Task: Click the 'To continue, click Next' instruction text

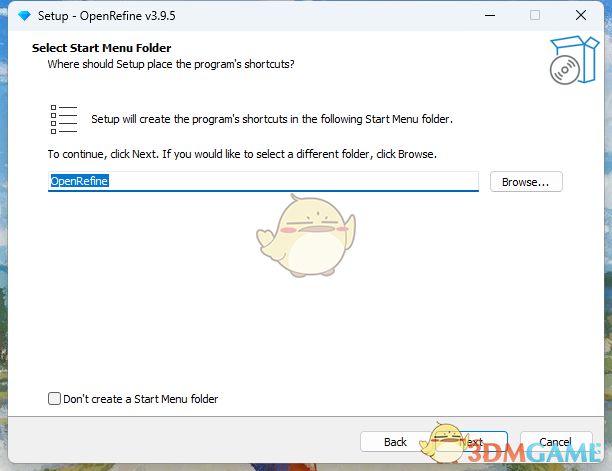Action: [242, 155]
